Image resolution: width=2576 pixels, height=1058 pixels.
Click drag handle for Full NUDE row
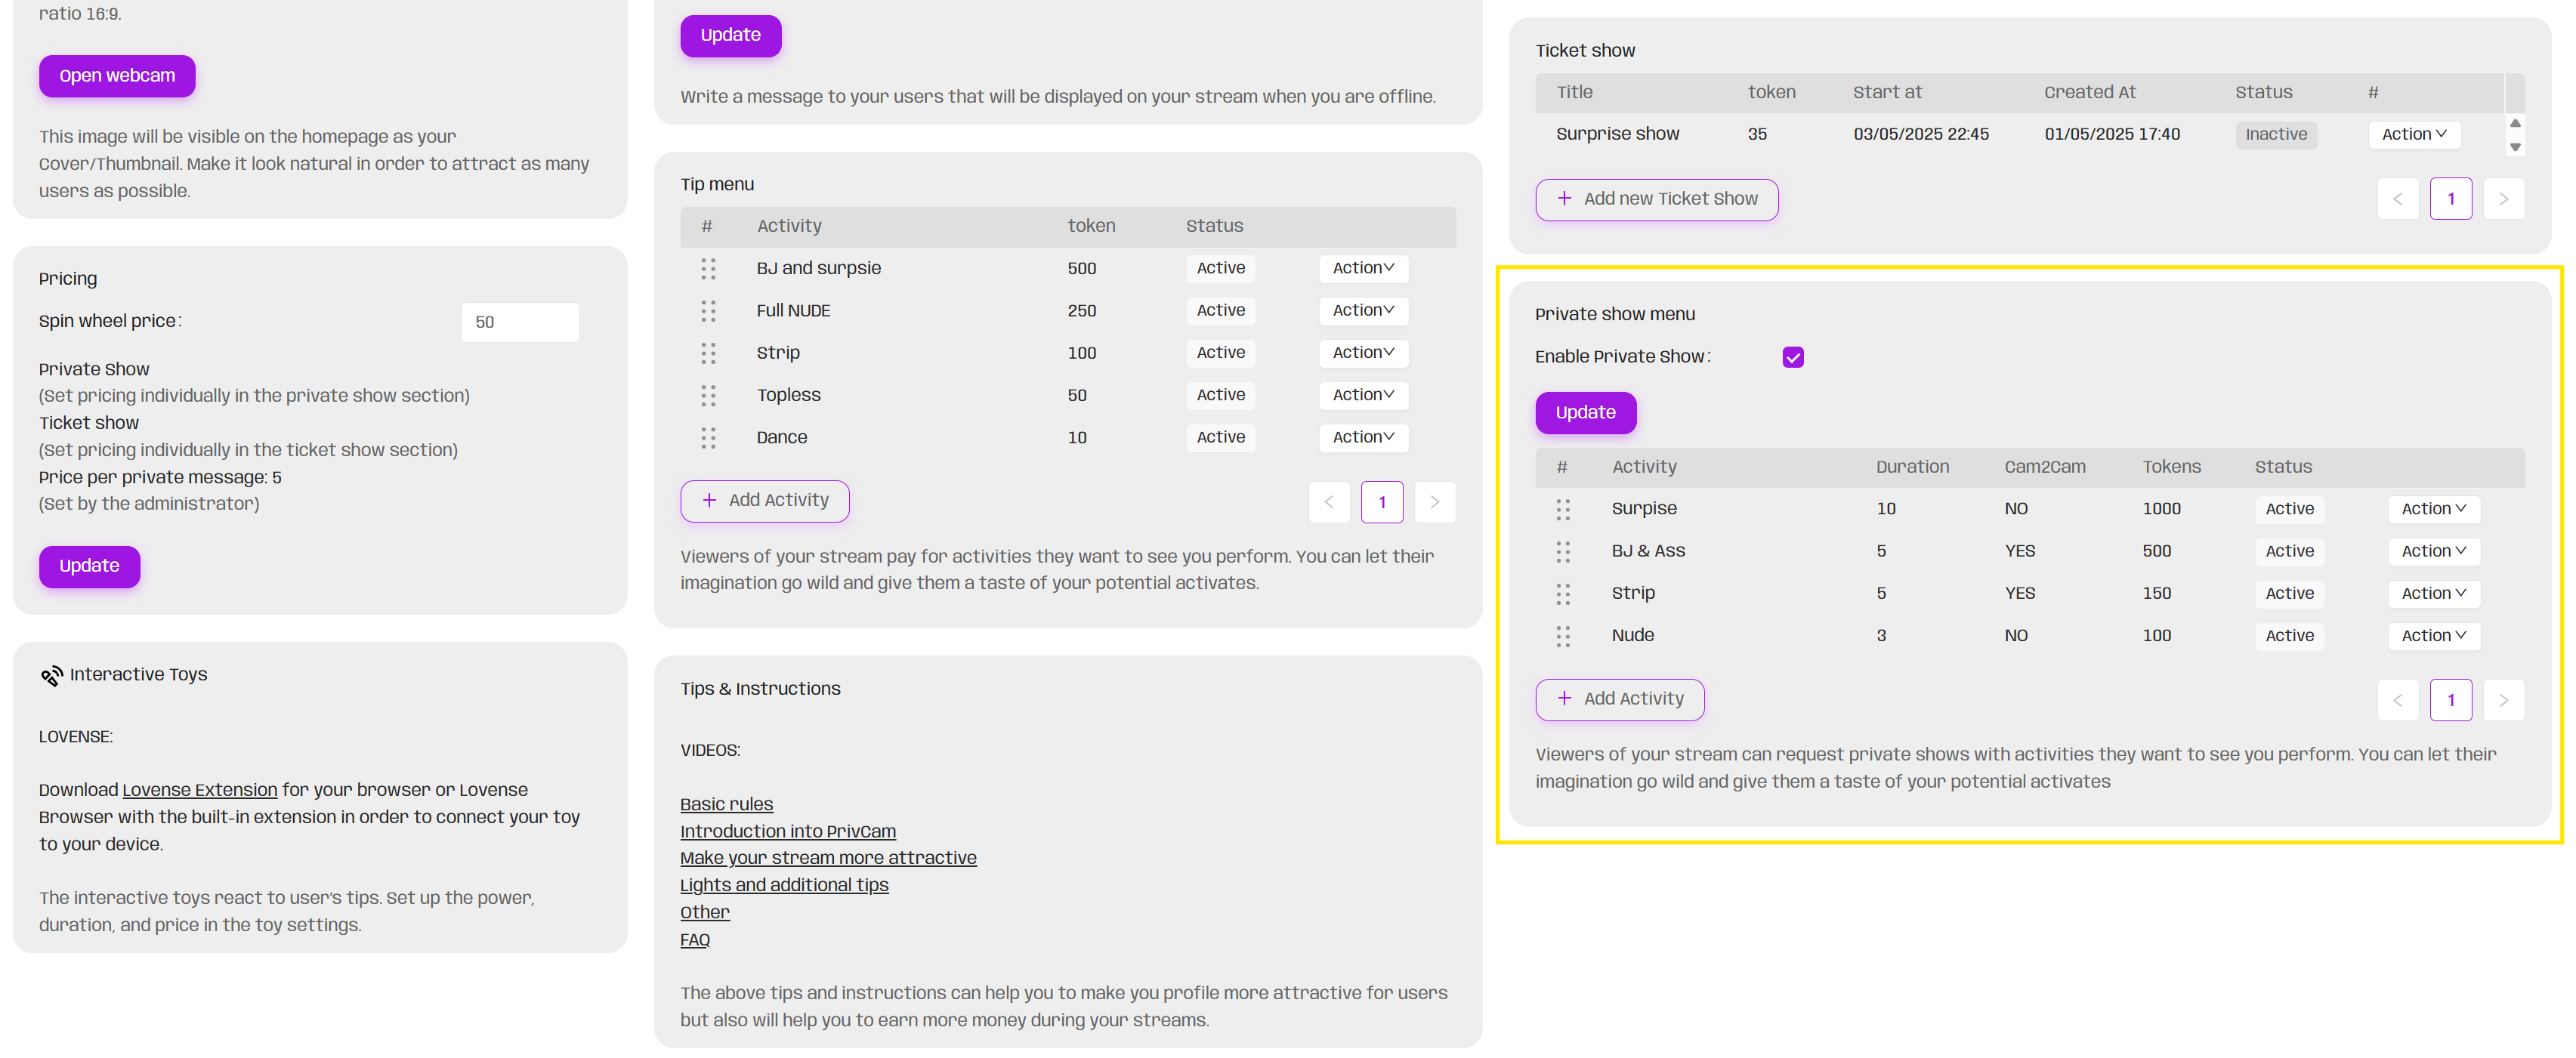708,311
